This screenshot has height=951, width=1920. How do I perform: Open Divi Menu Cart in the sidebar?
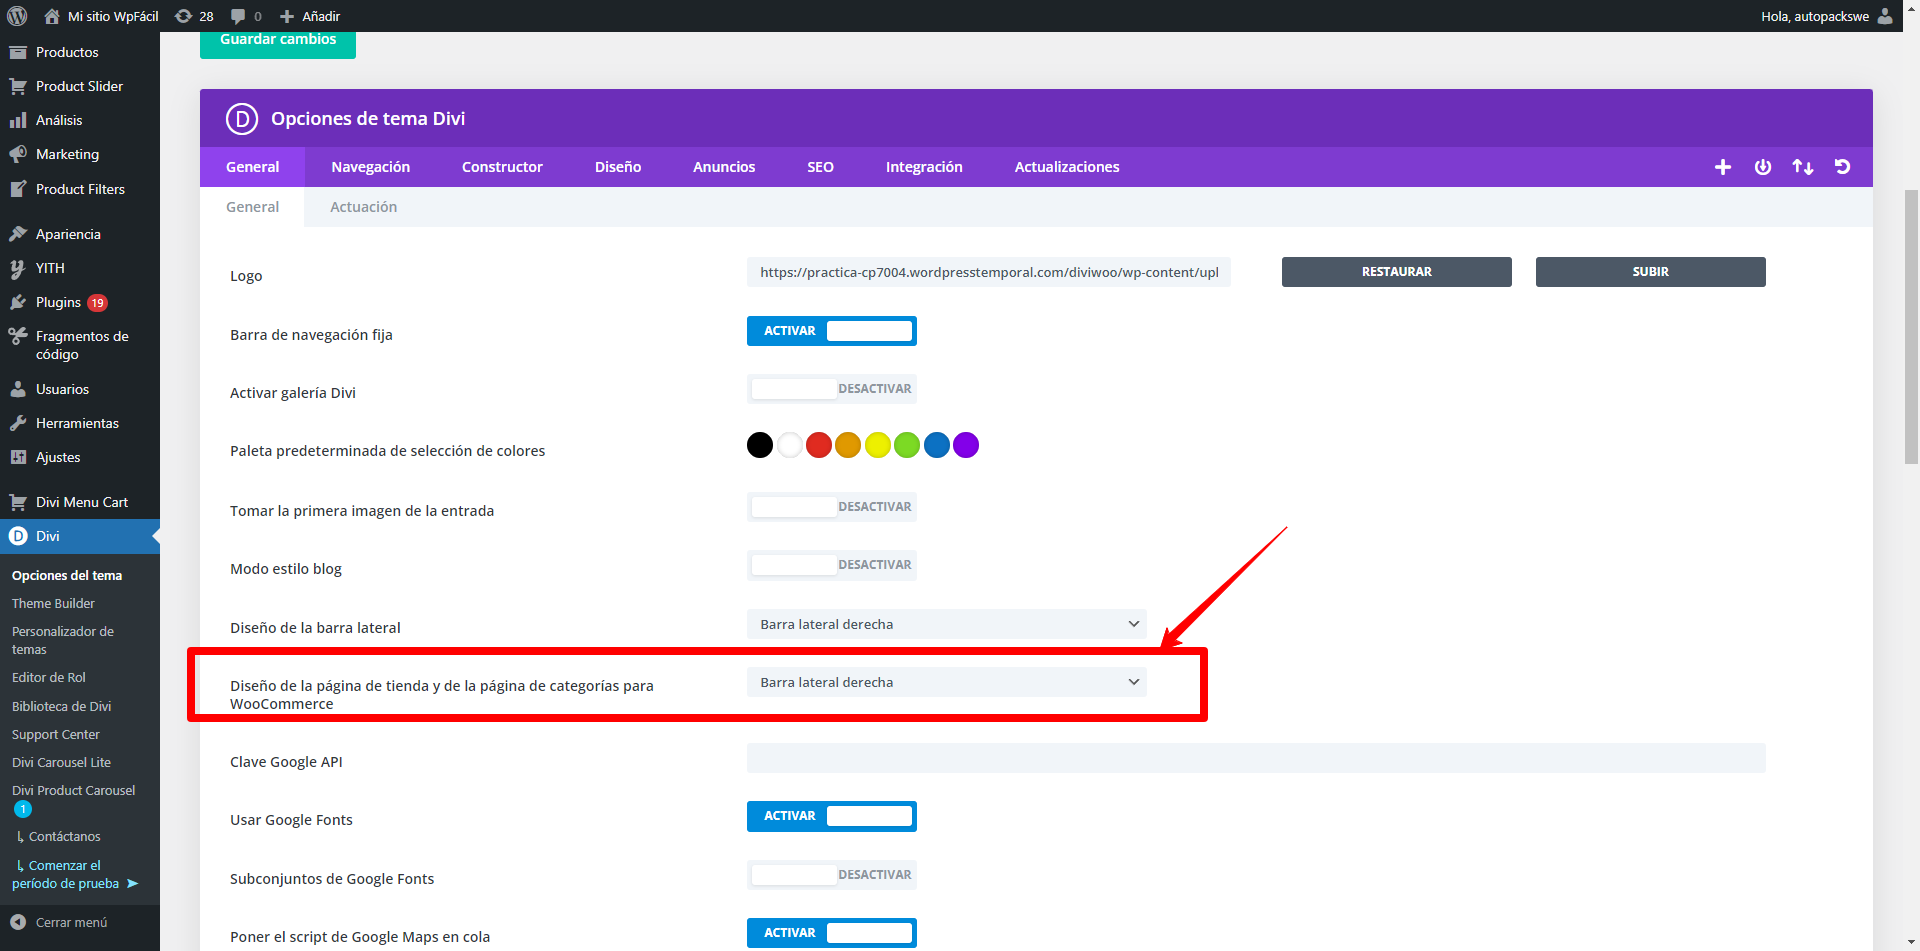pyautogui.click(x=80, y=502)
